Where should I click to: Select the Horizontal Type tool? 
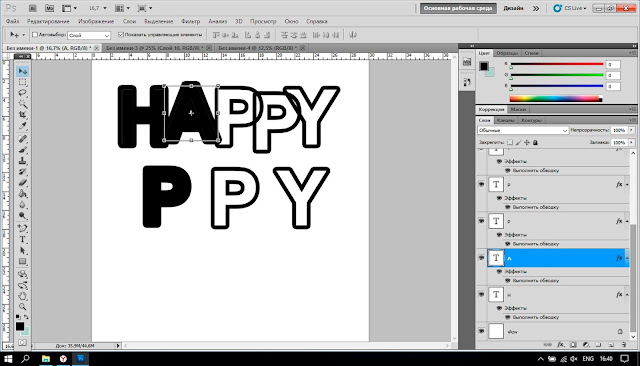pyautogui.click(x=22, y=240)
